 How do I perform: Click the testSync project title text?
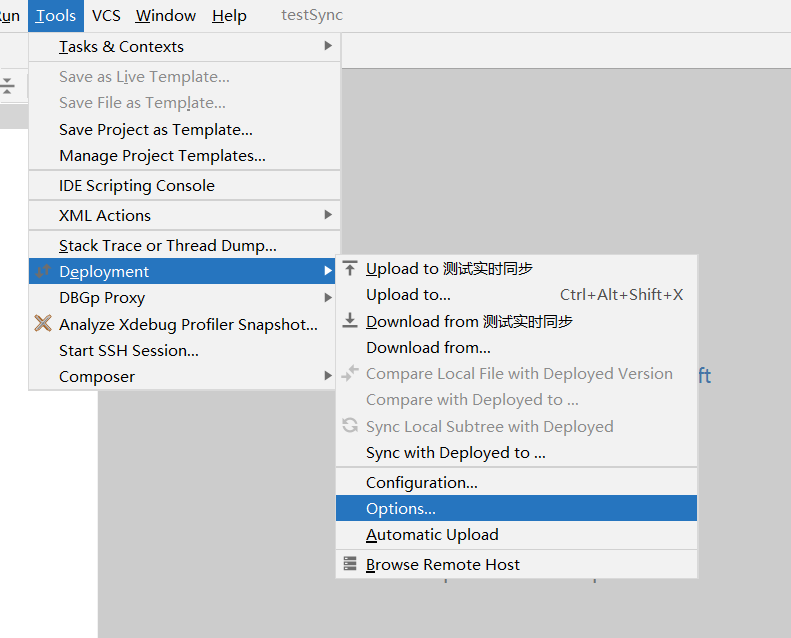[x=312, y=15]
